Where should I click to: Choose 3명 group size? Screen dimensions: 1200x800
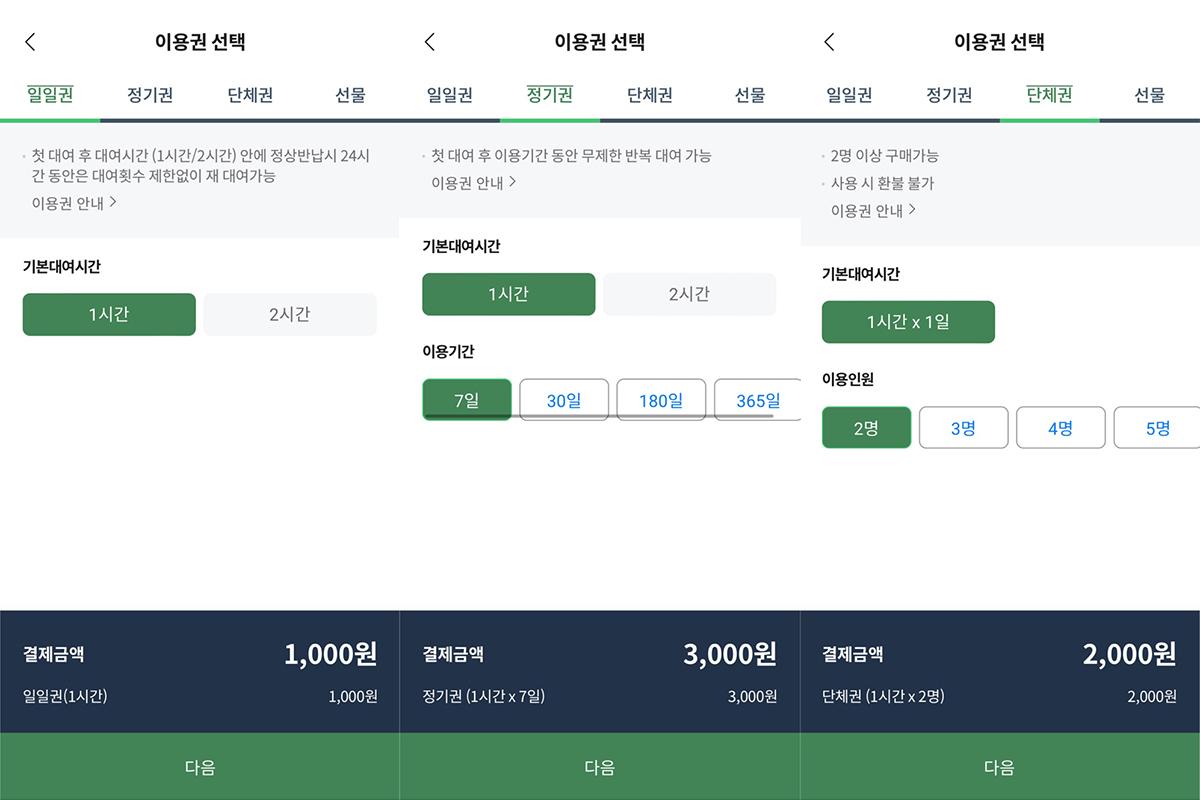click(963, 427)
